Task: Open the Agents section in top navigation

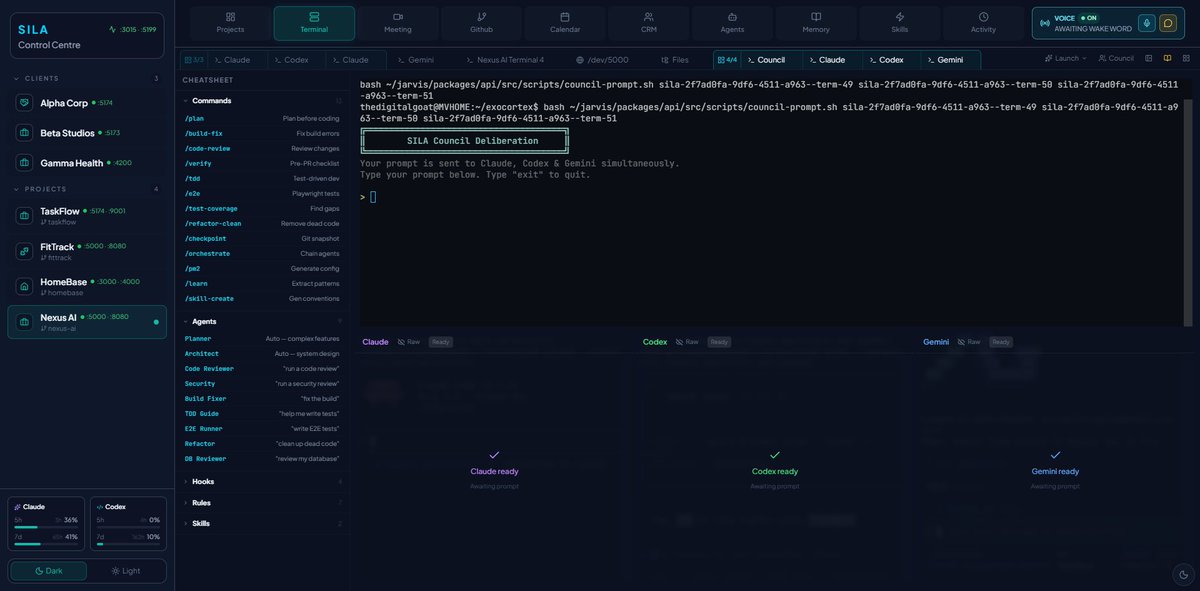Action: pos(732,23)
